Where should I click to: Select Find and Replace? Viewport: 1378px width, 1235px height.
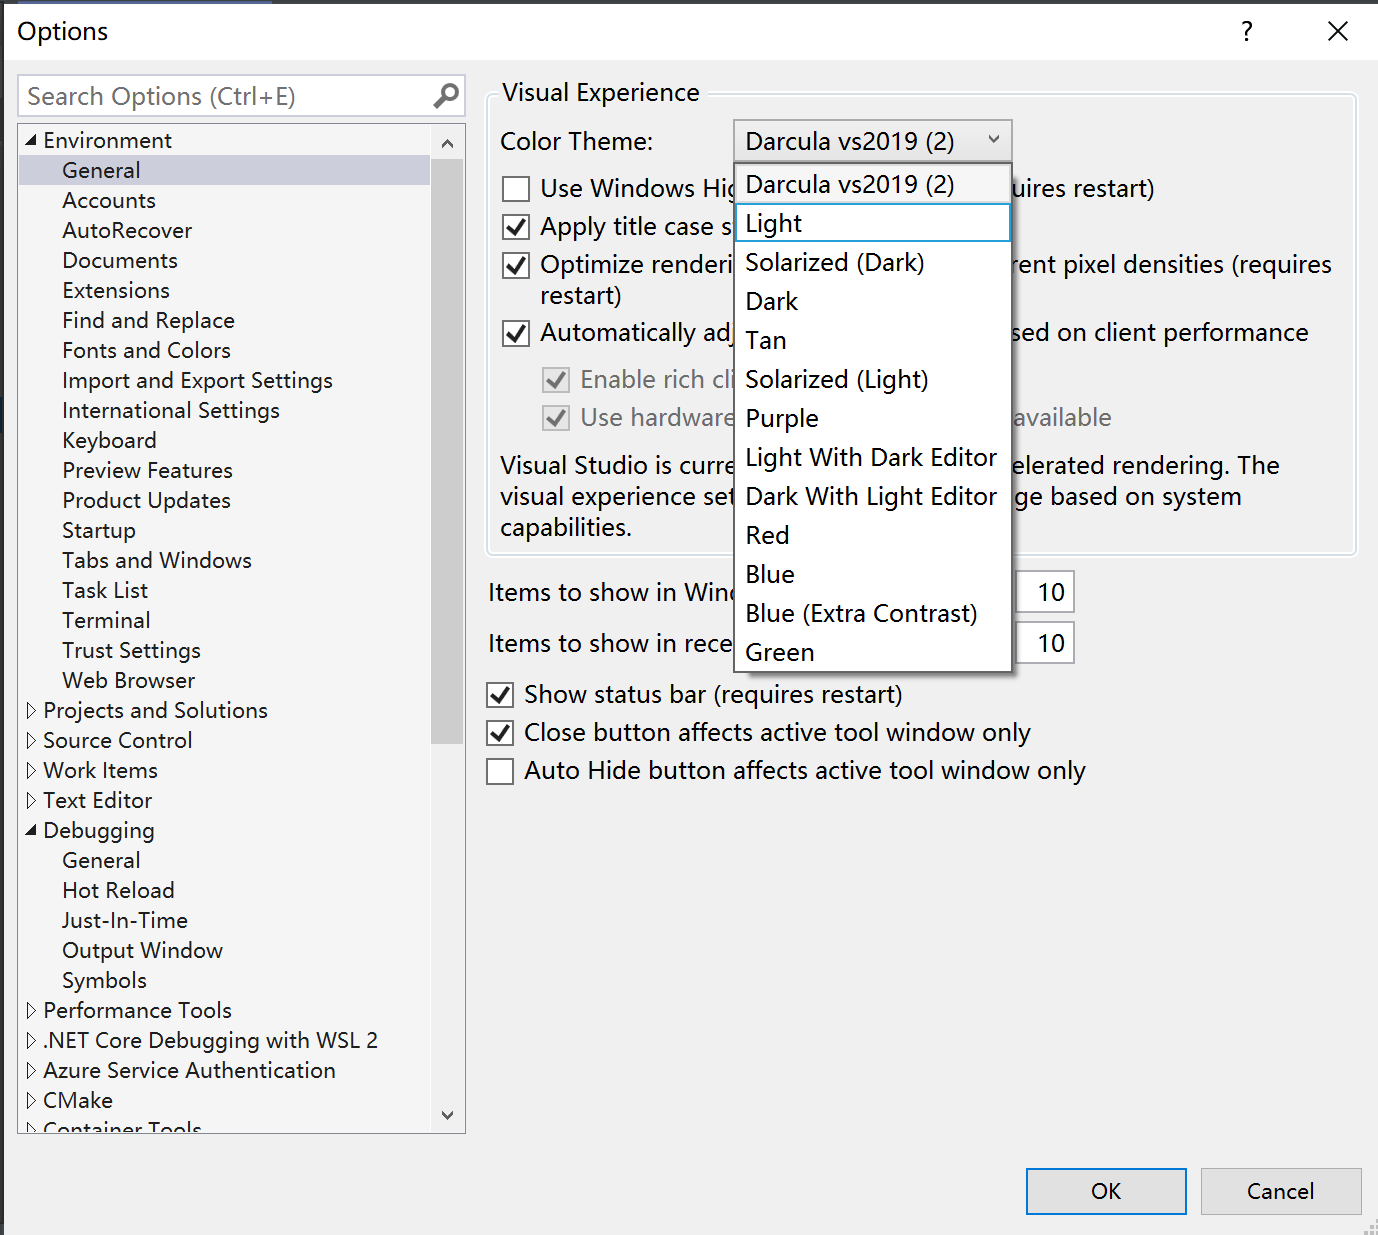pos(148,320)
